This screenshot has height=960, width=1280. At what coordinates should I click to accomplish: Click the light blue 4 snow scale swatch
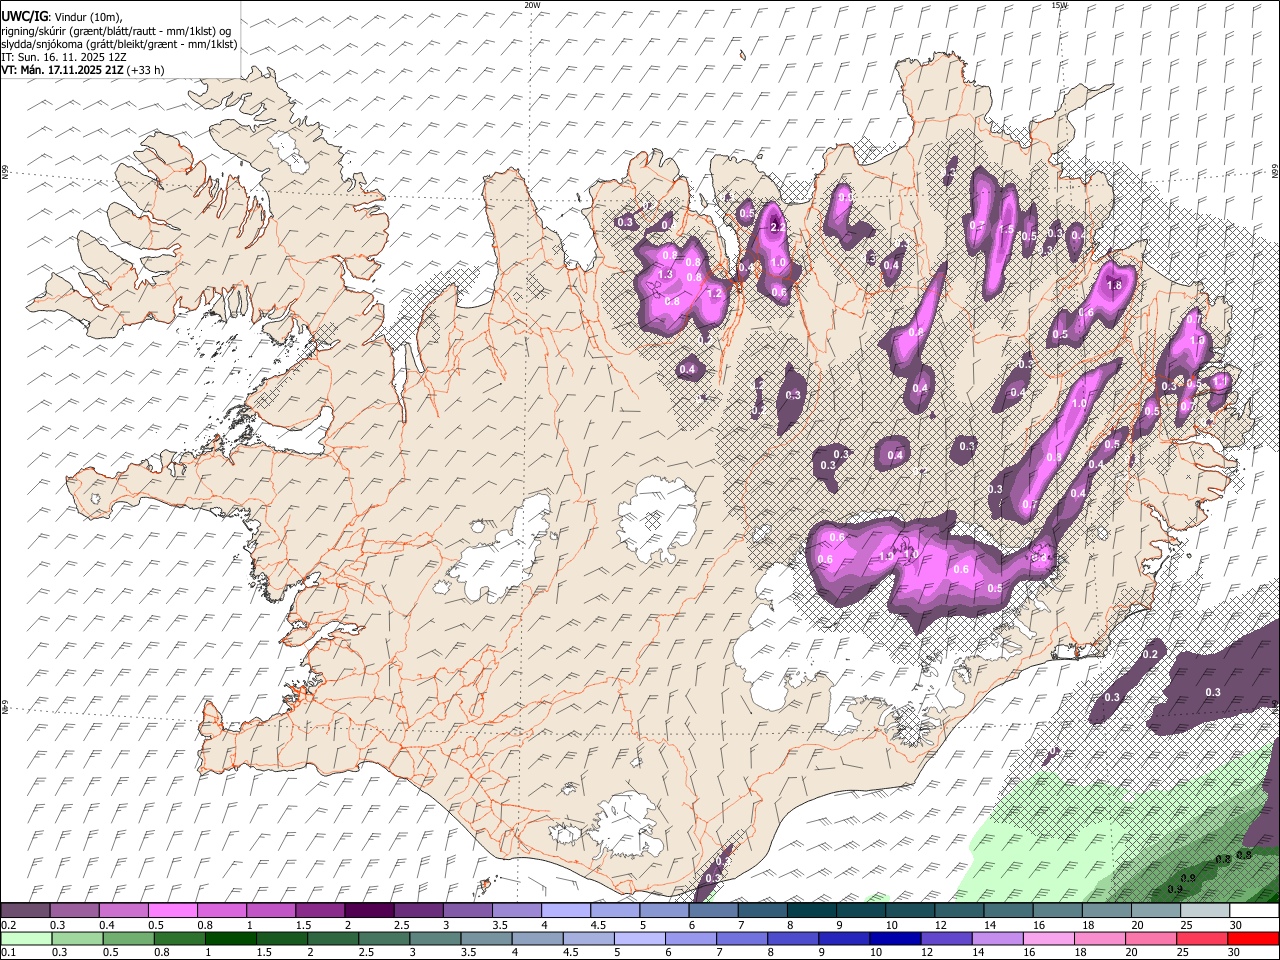pos(566,911)
